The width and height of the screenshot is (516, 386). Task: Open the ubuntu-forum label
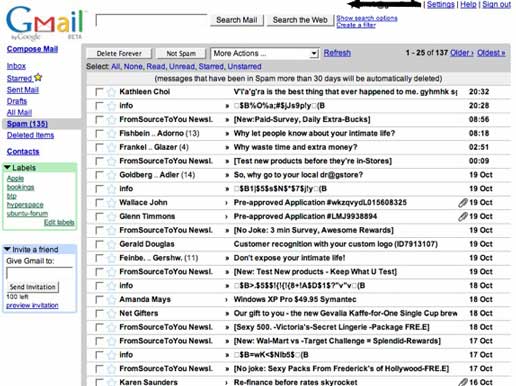(x=27, y=213)
